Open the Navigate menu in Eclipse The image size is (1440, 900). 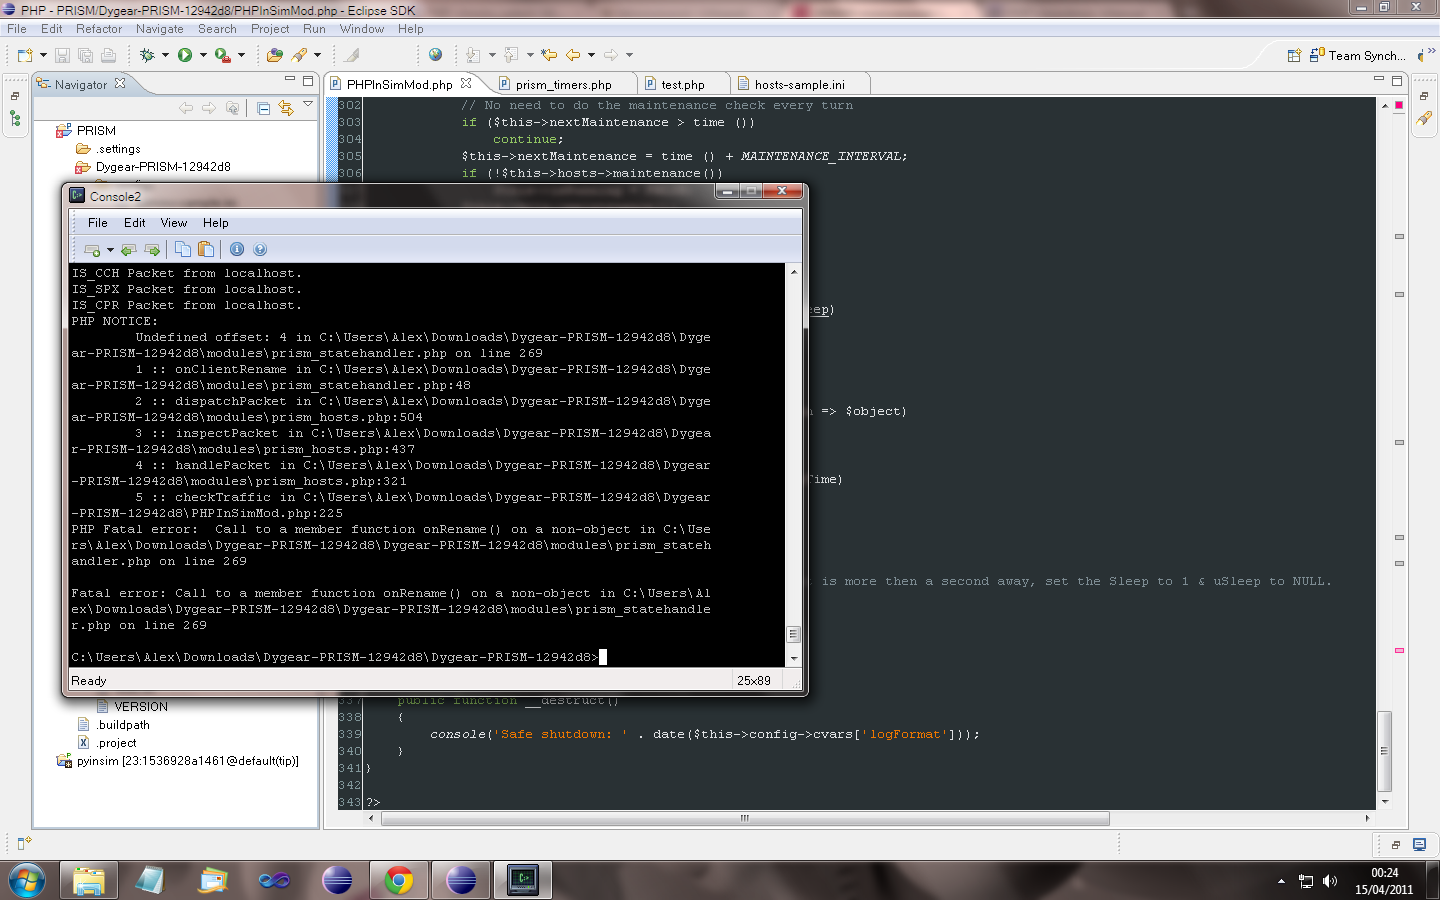pyautogui.click(x=160, y=29)
